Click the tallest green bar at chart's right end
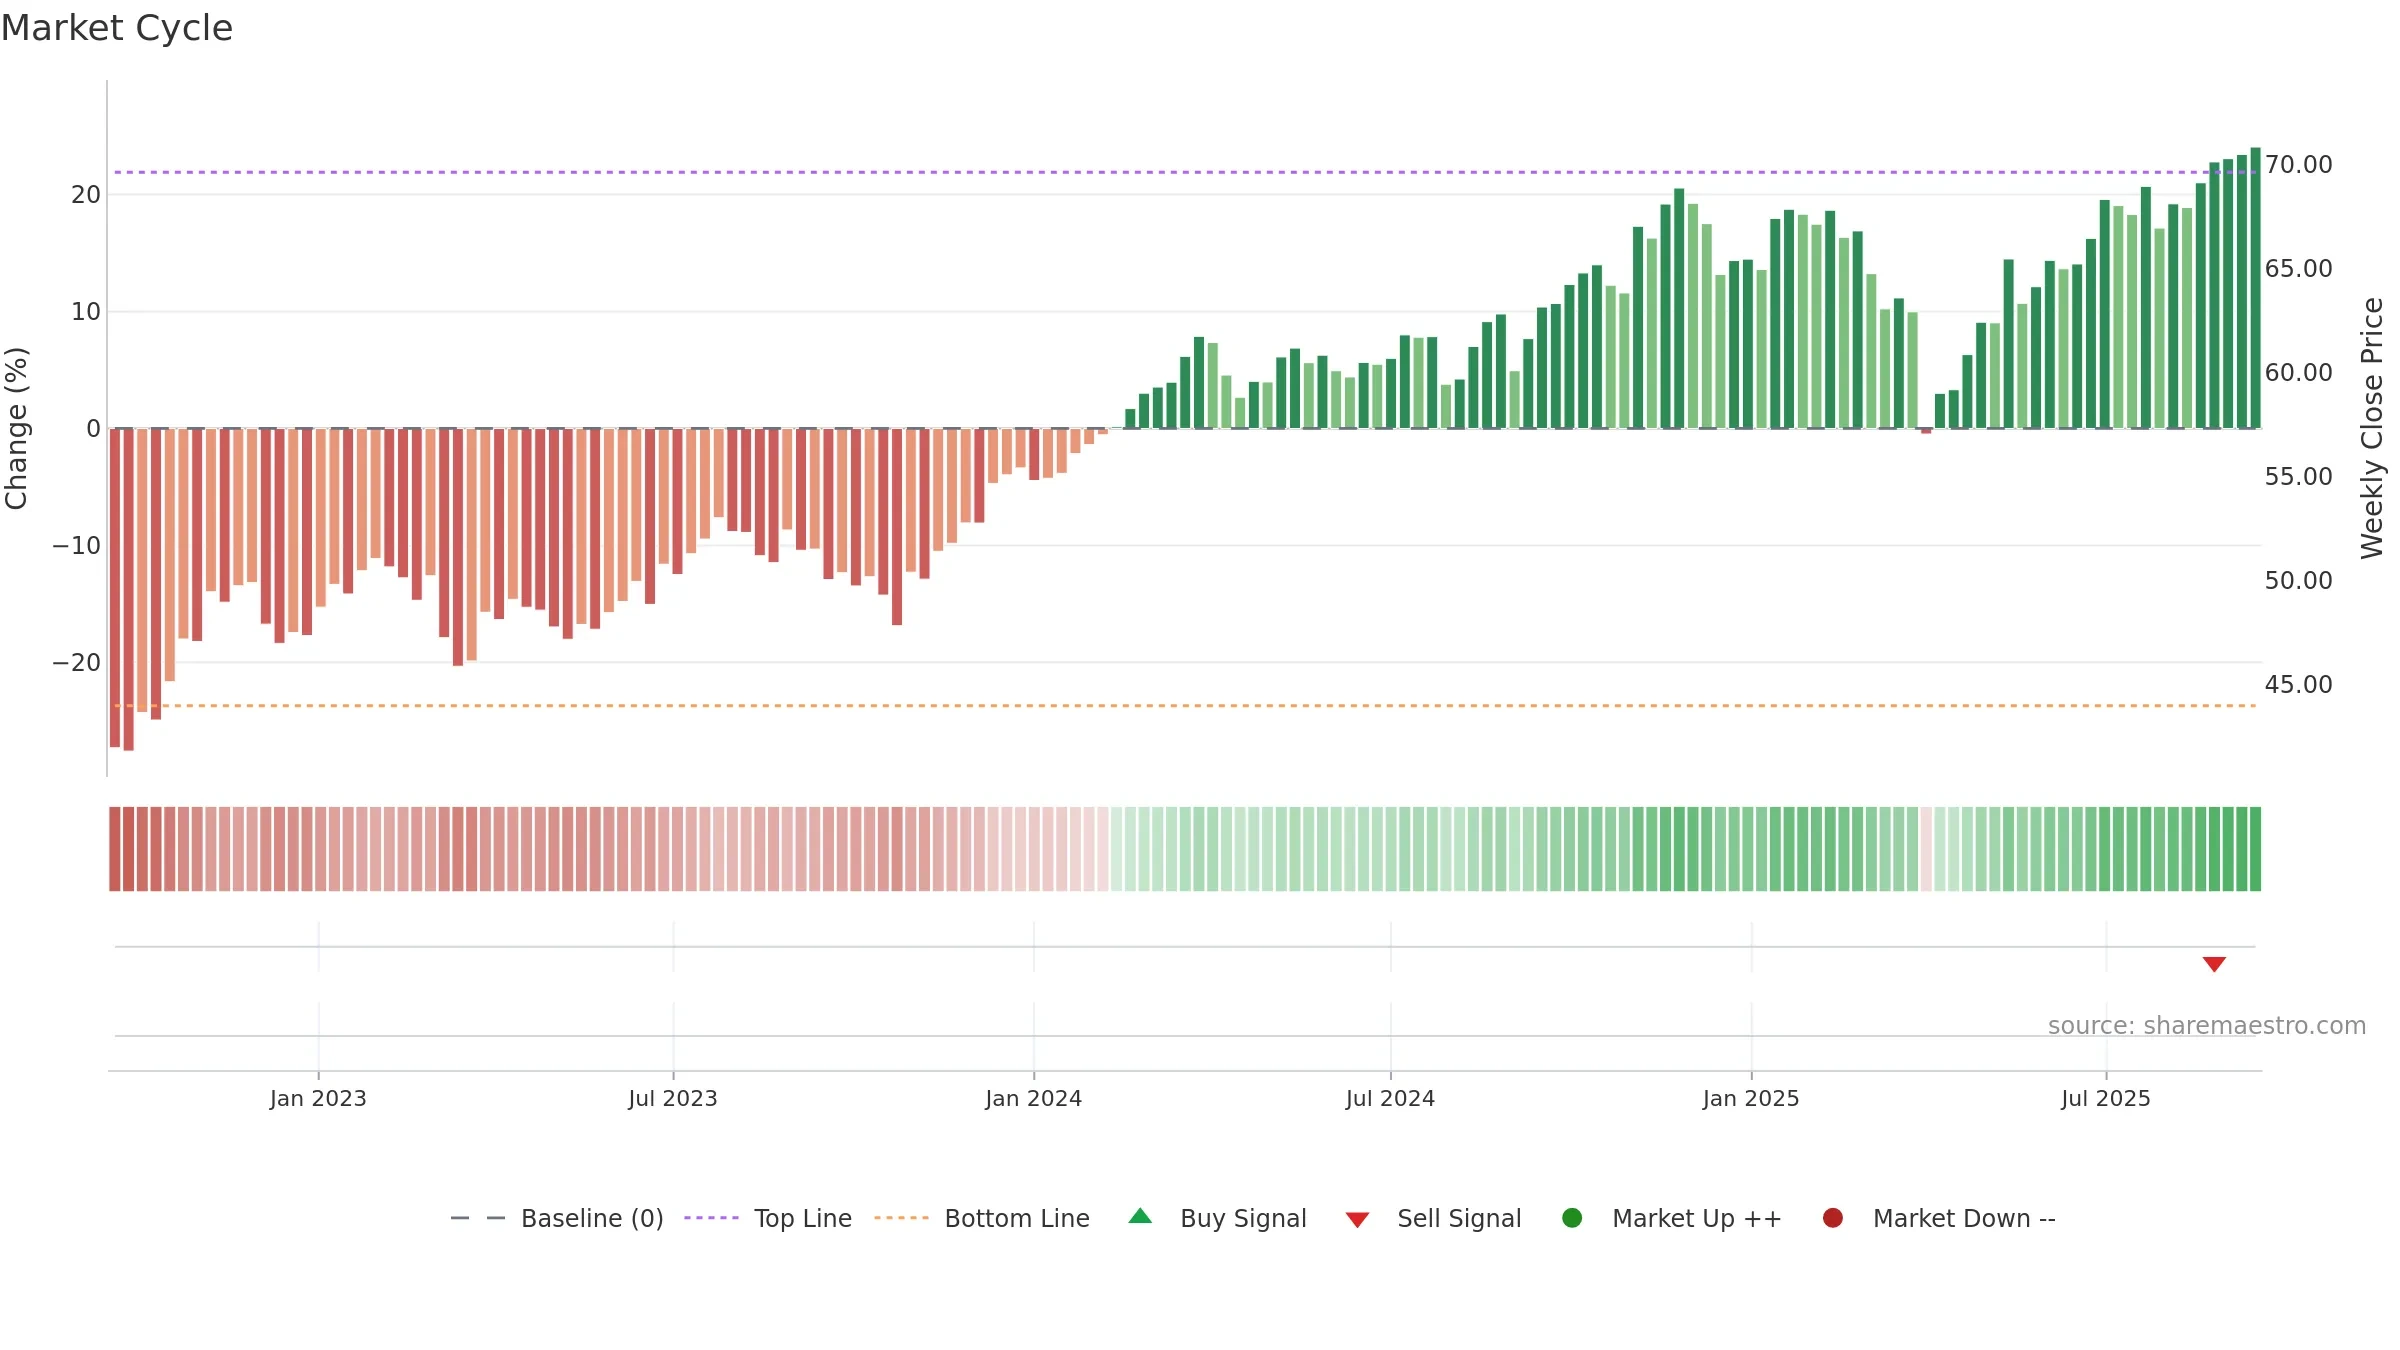Screen dimensions: 2400x1350 pyautogui.click(x=2255, y=288)
